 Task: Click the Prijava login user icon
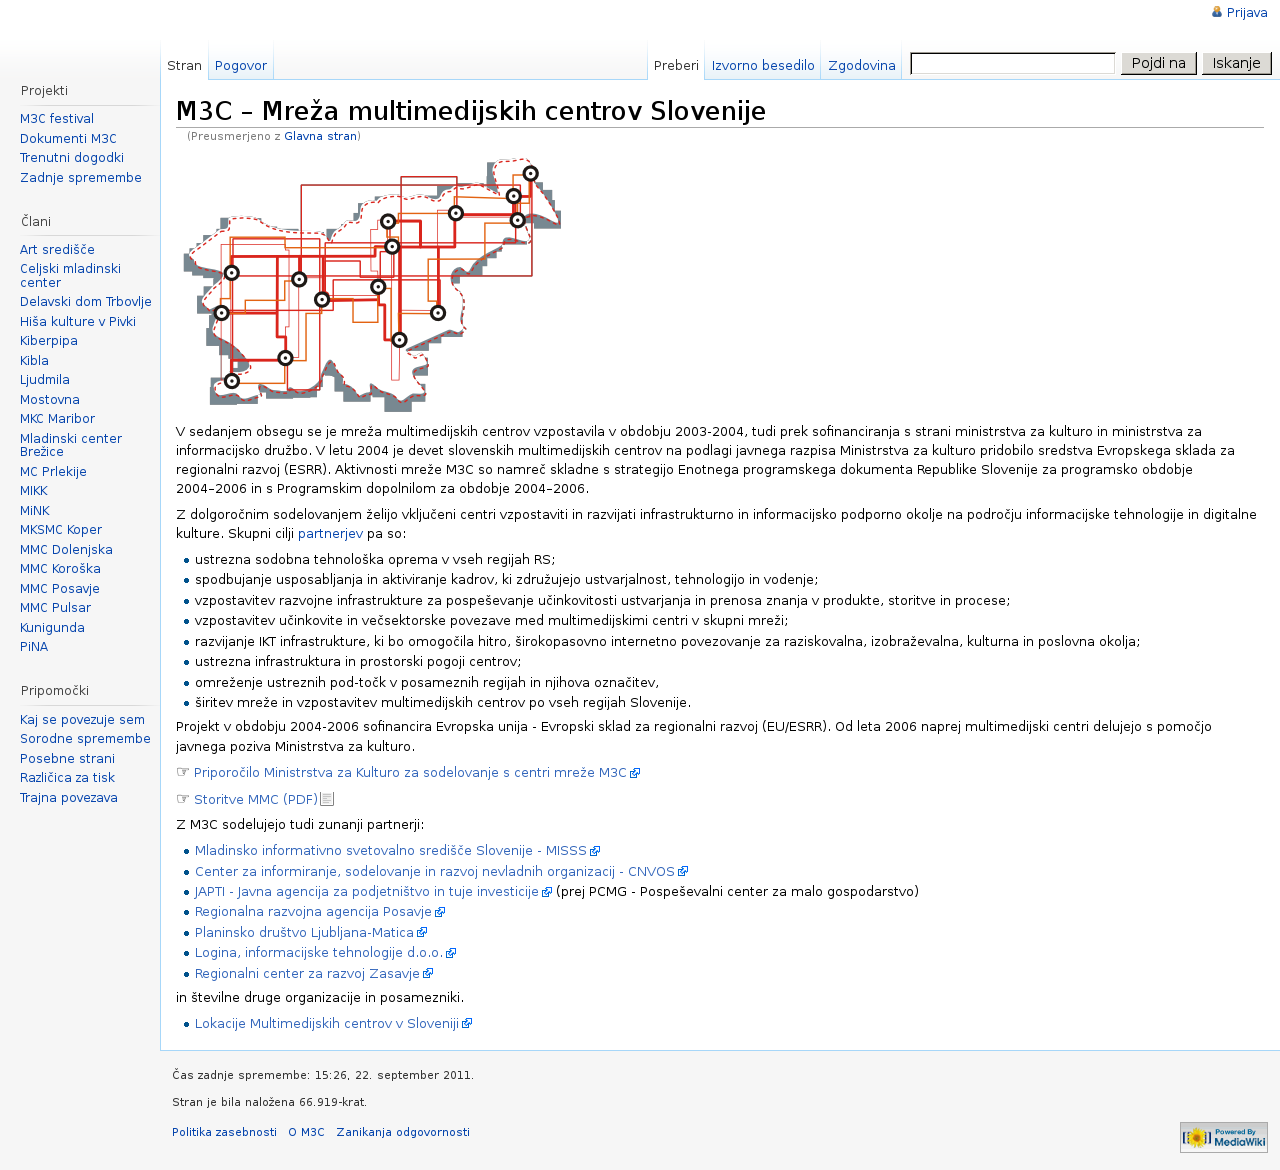[1217, 12]
